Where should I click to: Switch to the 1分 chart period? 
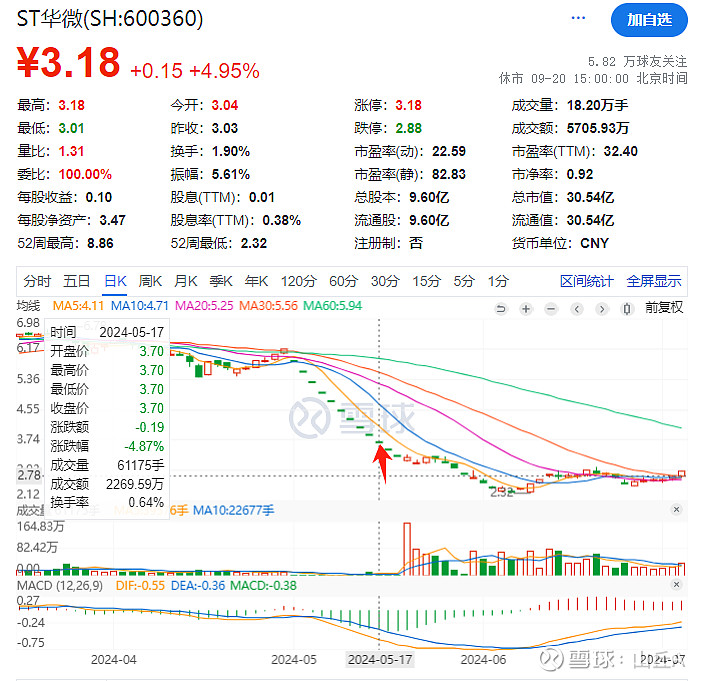pyautogui.click(x=499, y=281)
